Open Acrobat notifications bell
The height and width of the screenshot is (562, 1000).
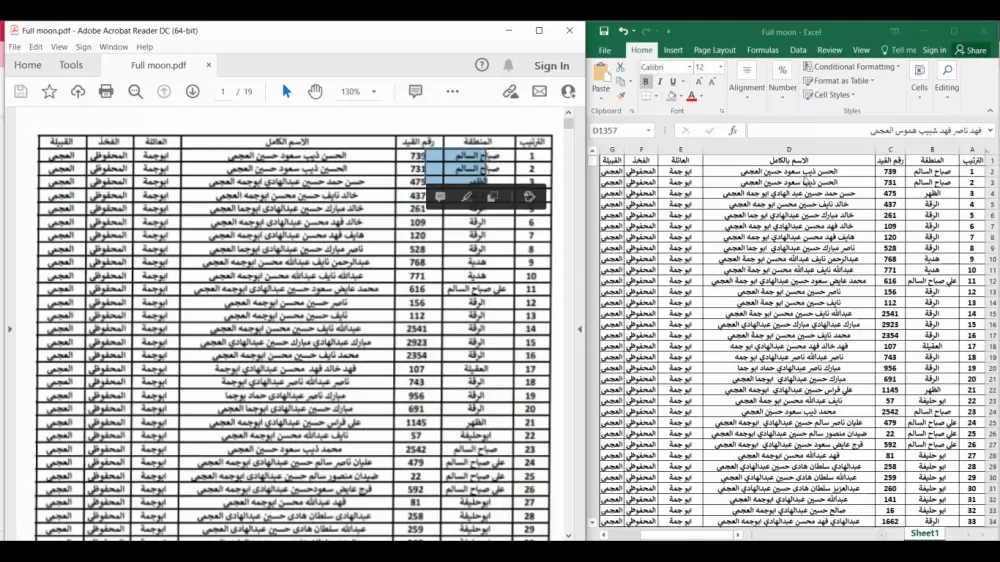[x=508, y=65]
